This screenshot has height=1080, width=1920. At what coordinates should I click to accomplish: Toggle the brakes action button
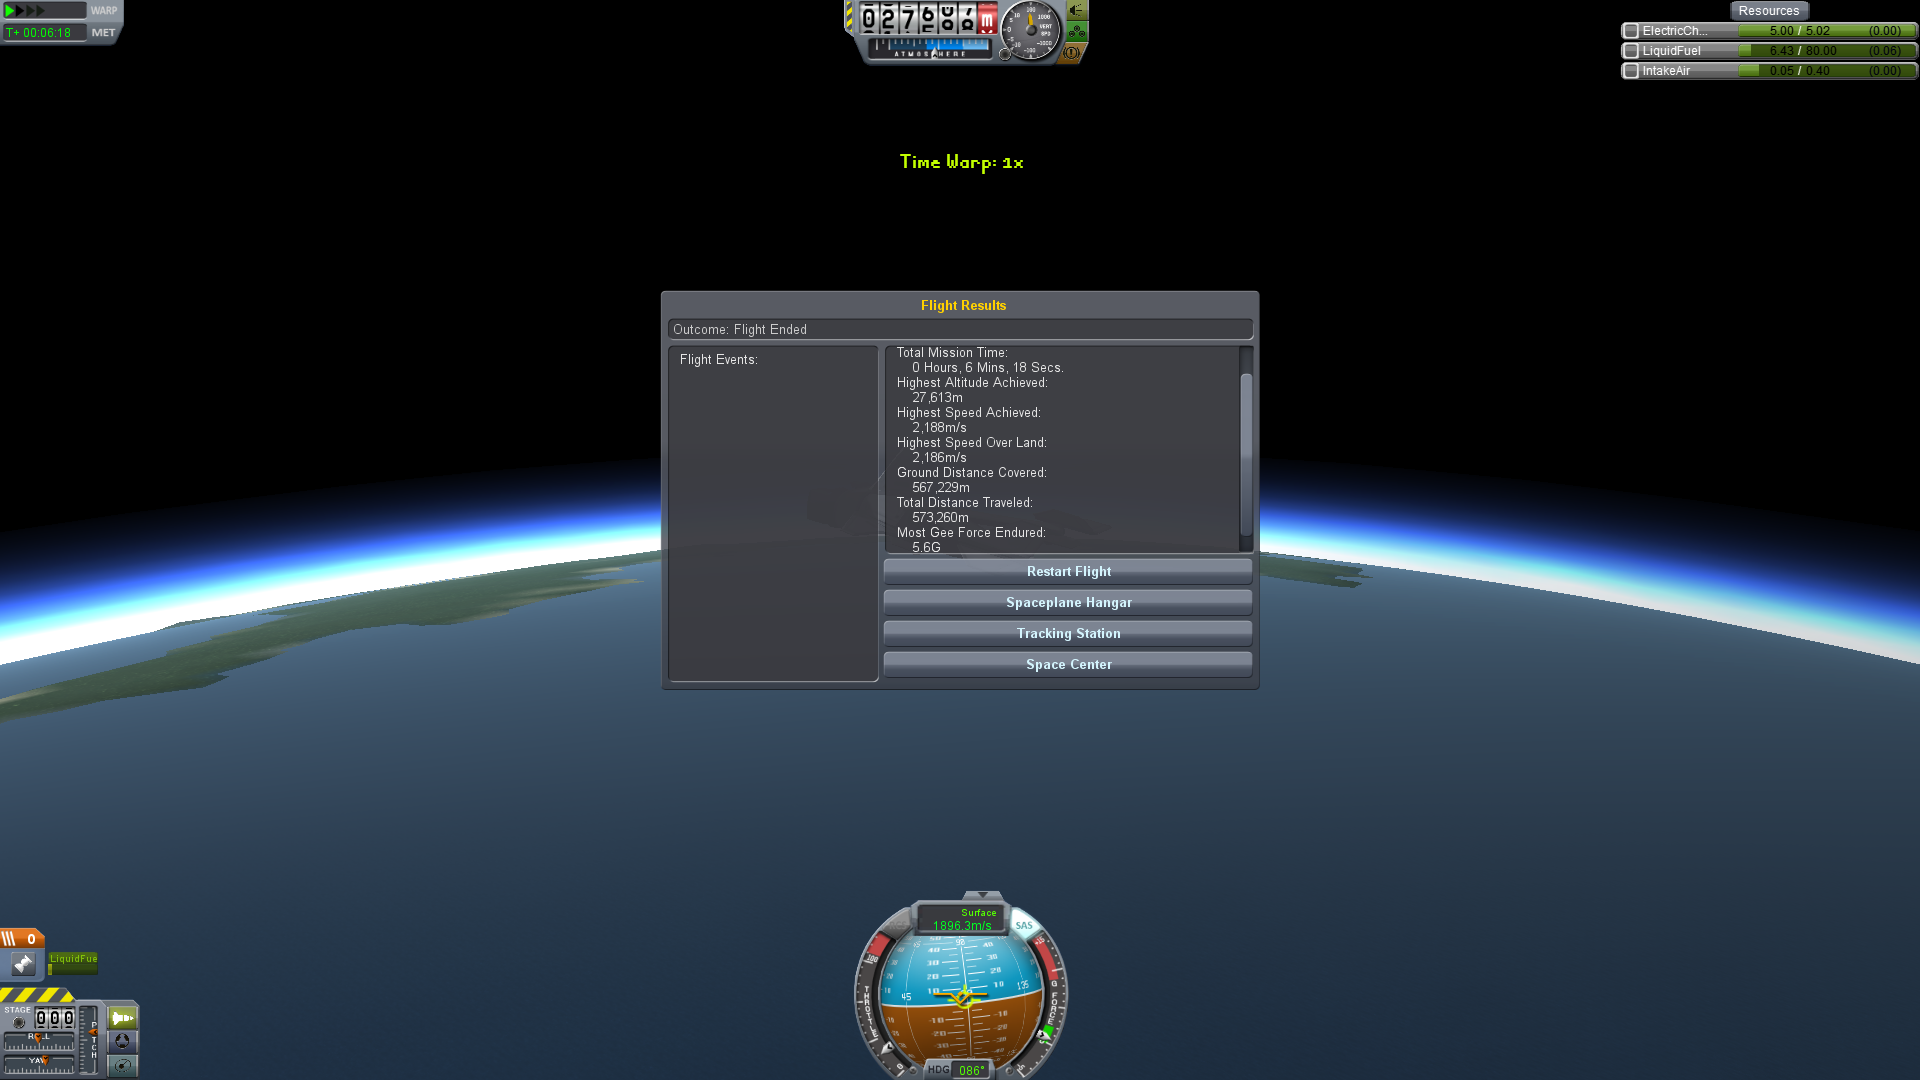[1071, 52]
